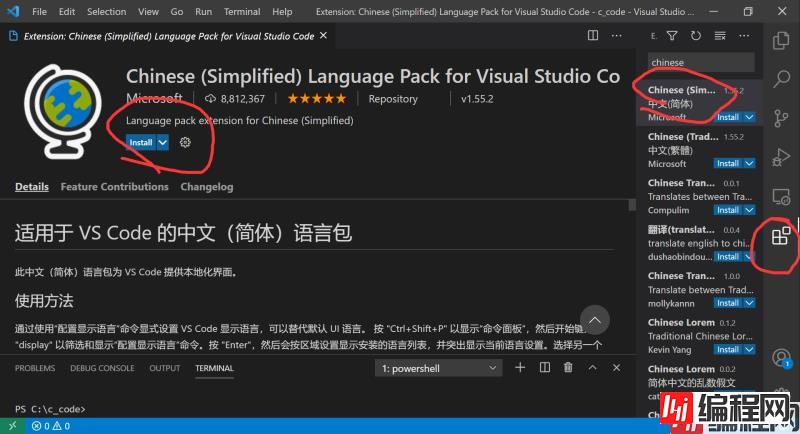Switch to the Feature Contributions tab
Viewport: 800px width, 434px height.
pyautogui.click(x=114, y=187)
